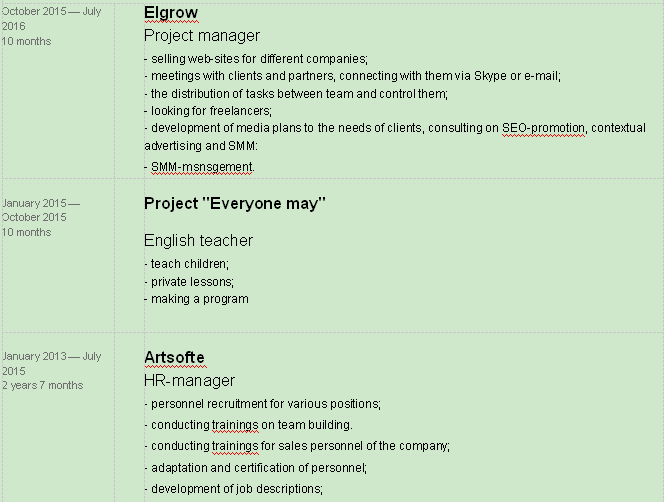The image size is (664, 502).
Task: Click the Project manager job title
Action: tap(202, 36)
